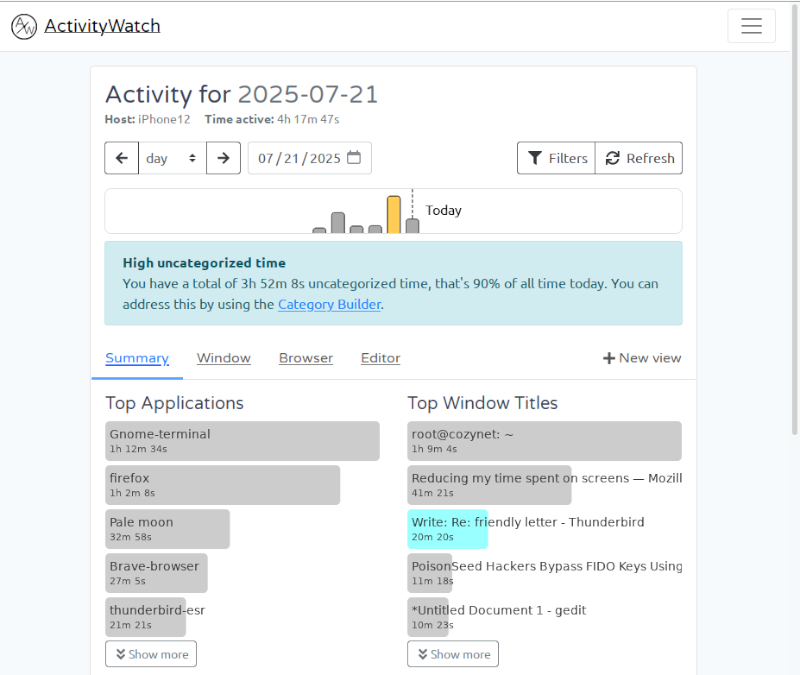Screen dimensions: 800x675
Task: Open the day period dropdown
Action: coord(172,158)
